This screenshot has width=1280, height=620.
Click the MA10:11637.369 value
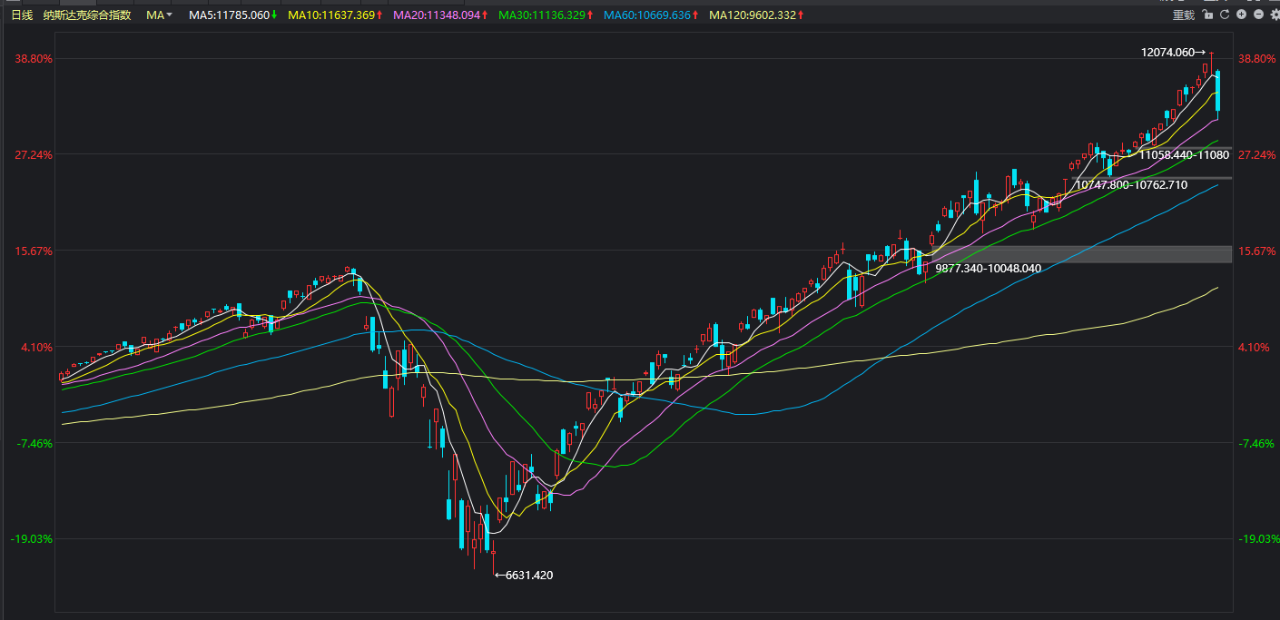(x=331, y=15)
